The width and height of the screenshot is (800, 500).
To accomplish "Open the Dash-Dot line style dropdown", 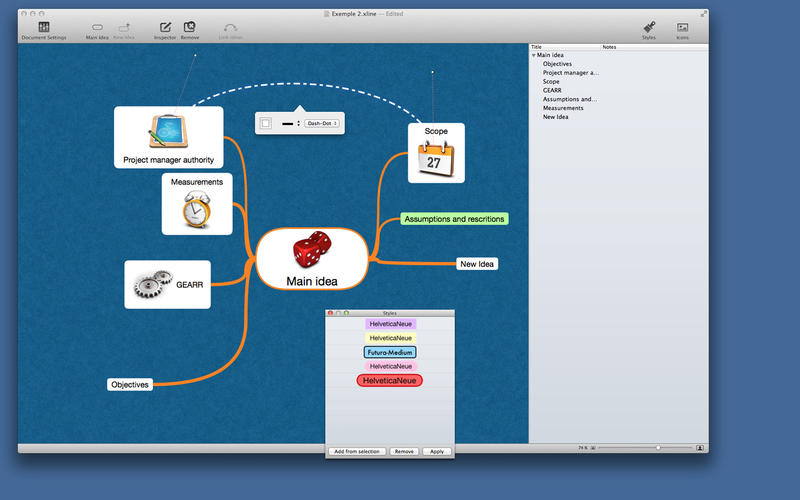I will pyautogui.click(x=321, y=123).
